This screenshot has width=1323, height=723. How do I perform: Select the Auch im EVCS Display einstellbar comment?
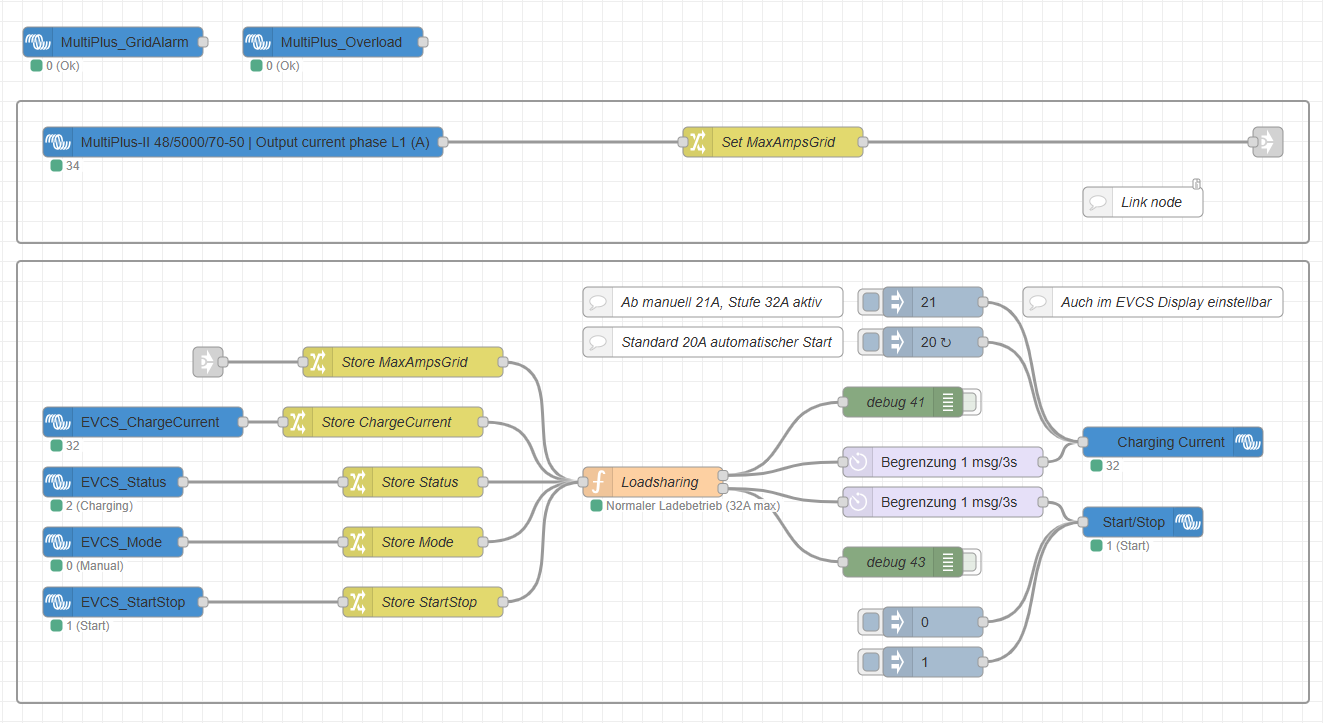point(1153,302)
